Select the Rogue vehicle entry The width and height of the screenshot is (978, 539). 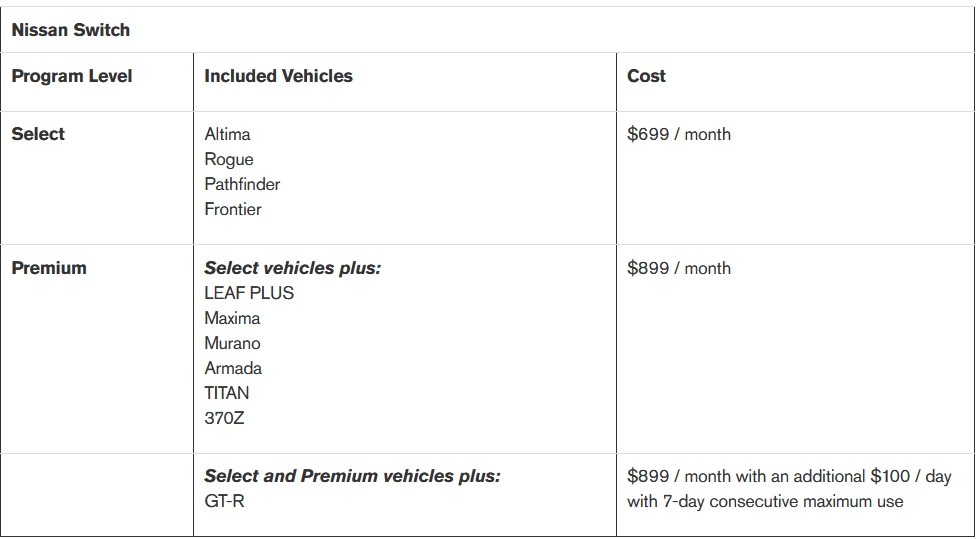(x=229, y=159)
